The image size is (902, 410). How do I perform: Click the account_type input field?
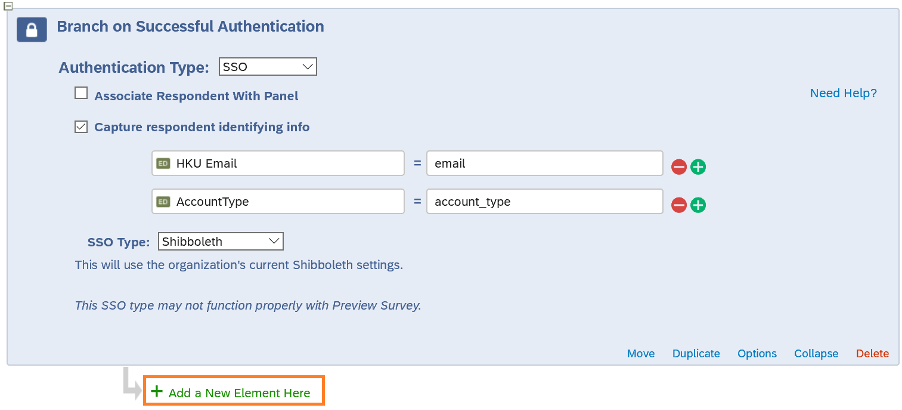544,201
